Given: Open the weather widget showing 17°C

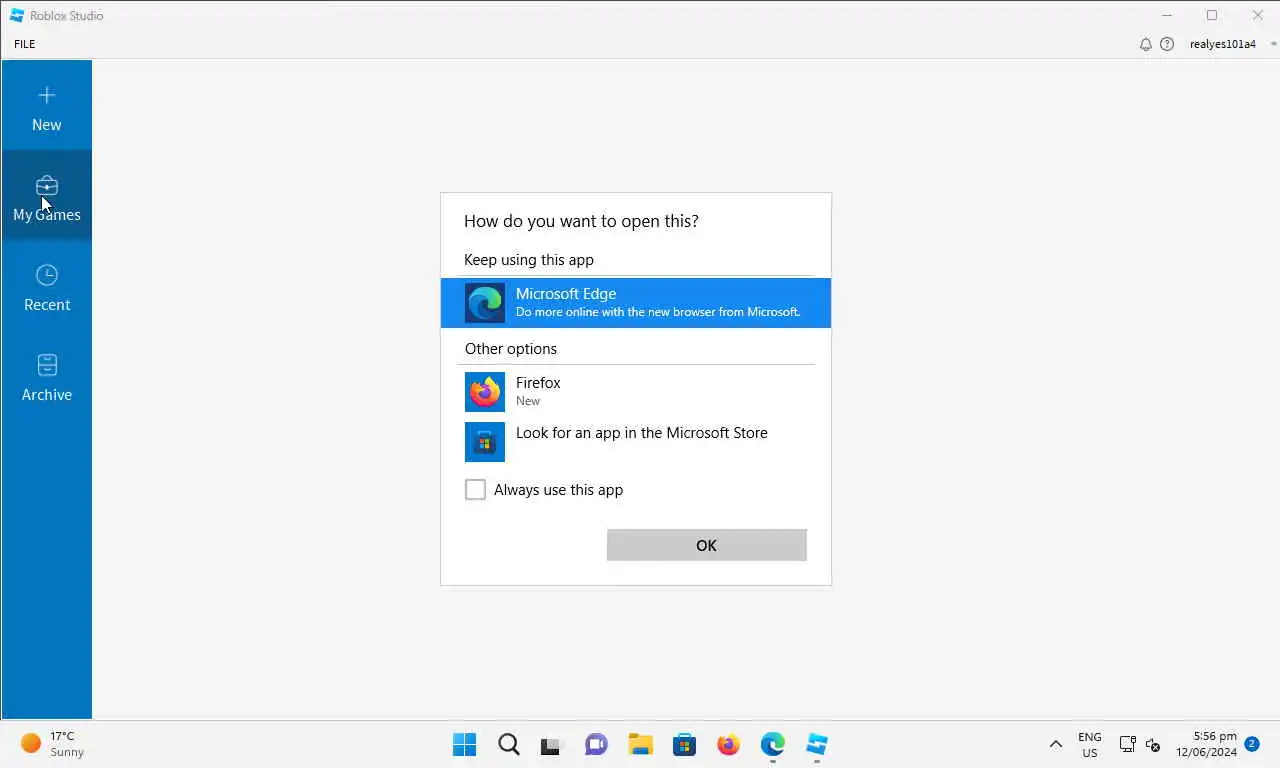Looking at the screenshot, I should pyautogui.click(x=54, y=744).
